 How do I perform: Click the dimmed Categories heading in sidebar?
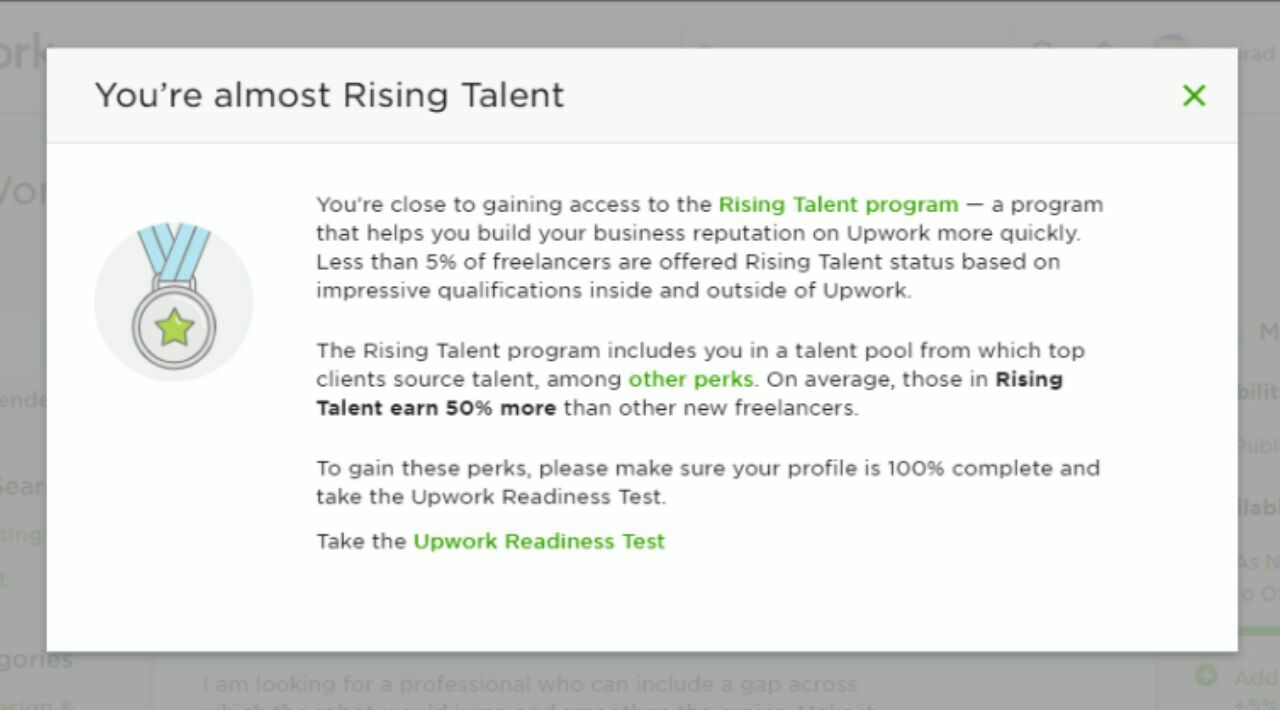[36, 660]
